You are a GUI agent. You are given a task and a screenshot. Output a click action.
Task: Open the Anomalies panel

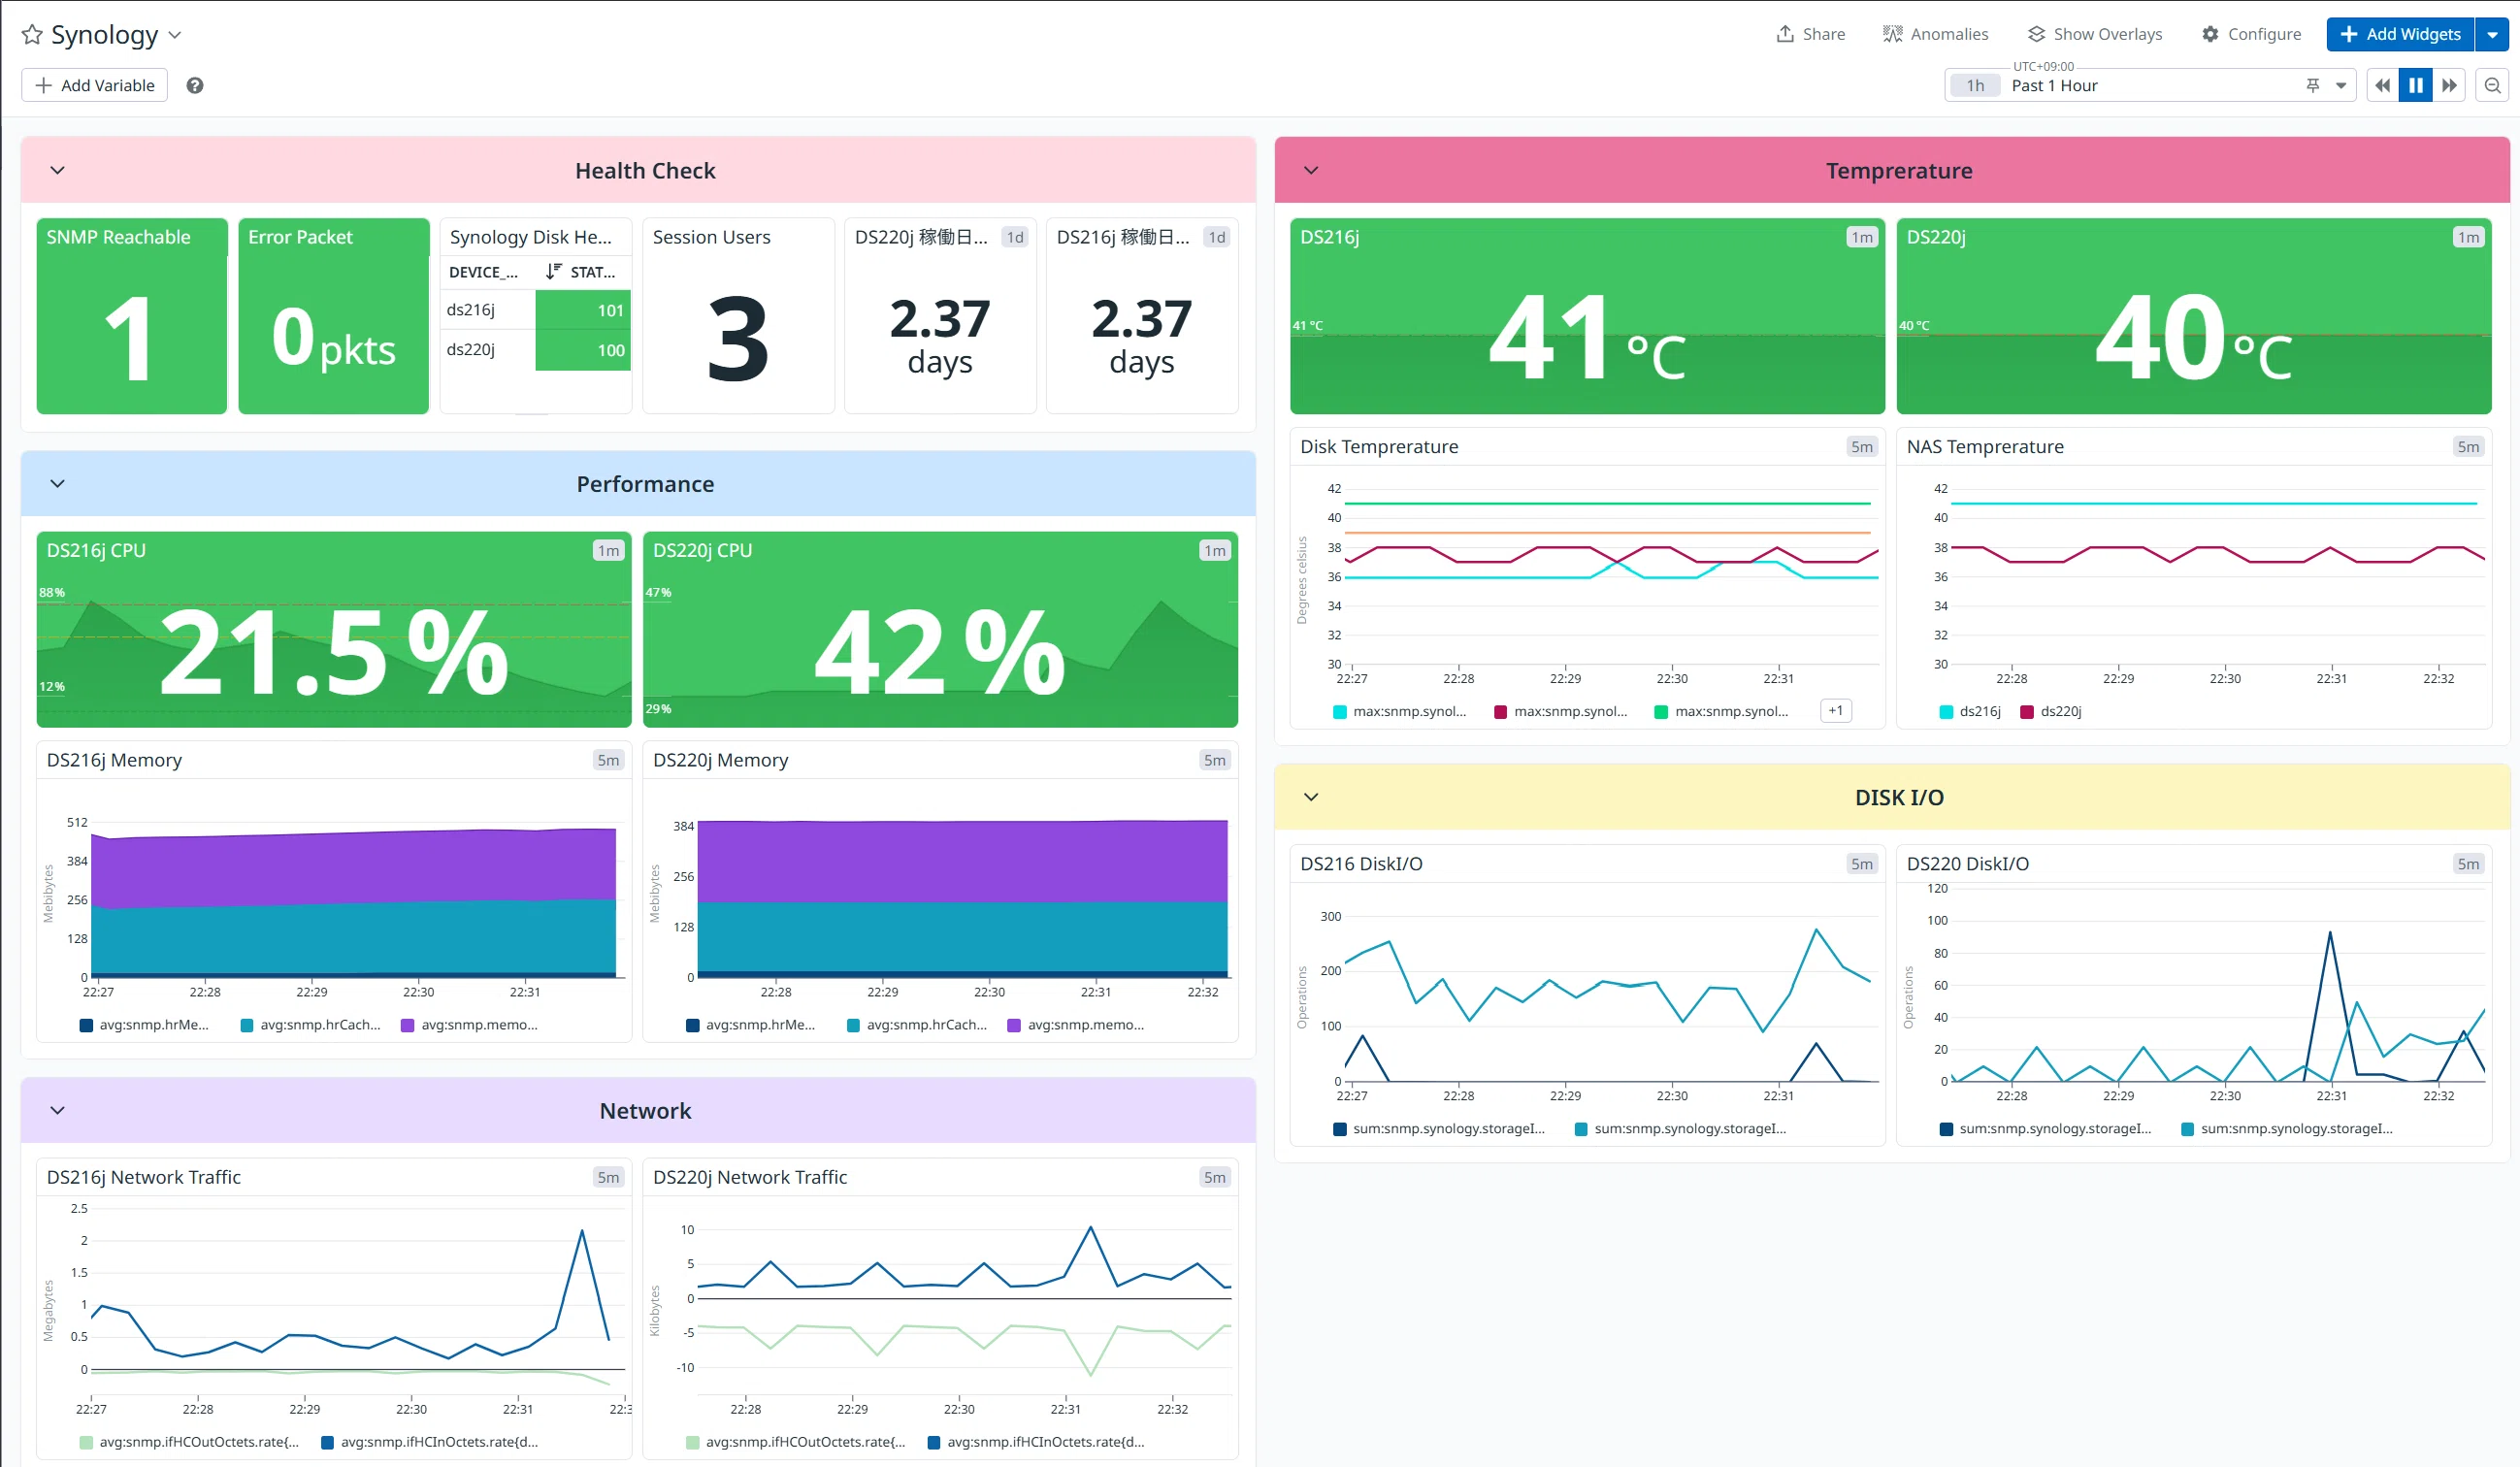point(1935,34)
